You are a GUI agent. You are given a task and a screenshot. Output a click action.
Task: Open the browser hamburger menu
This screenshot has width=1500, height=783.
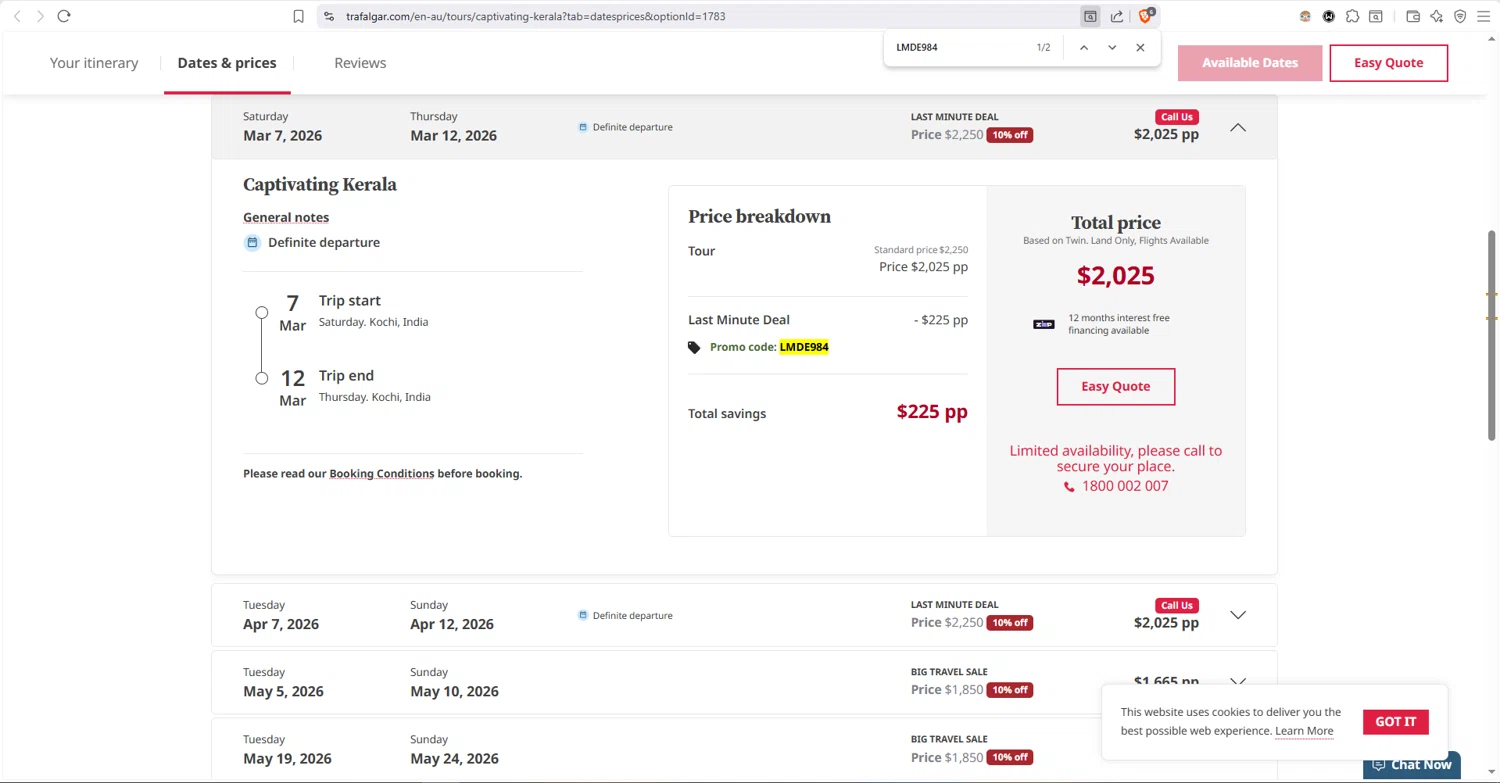(1484, 16)
